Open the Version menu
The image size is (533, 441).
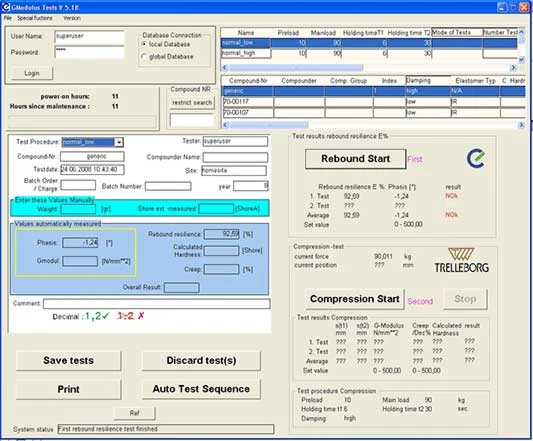click(72, 18)
